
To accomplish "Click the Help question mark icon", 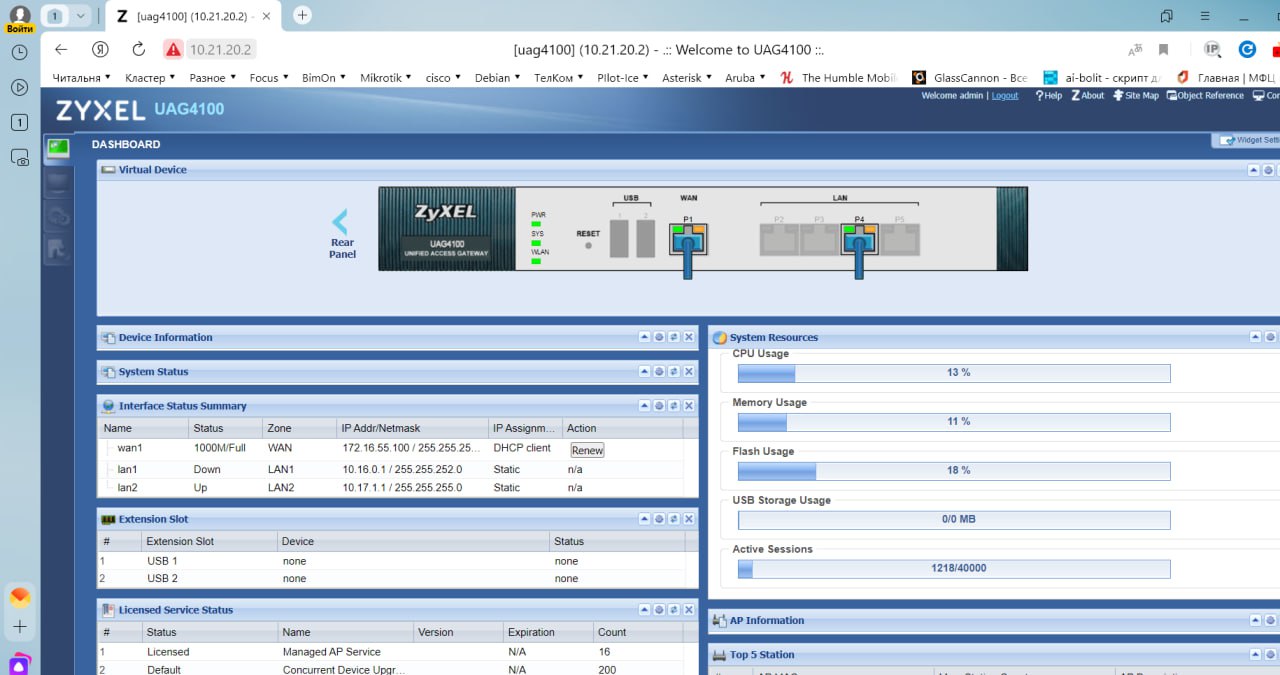I will [x=1041, y=96].
